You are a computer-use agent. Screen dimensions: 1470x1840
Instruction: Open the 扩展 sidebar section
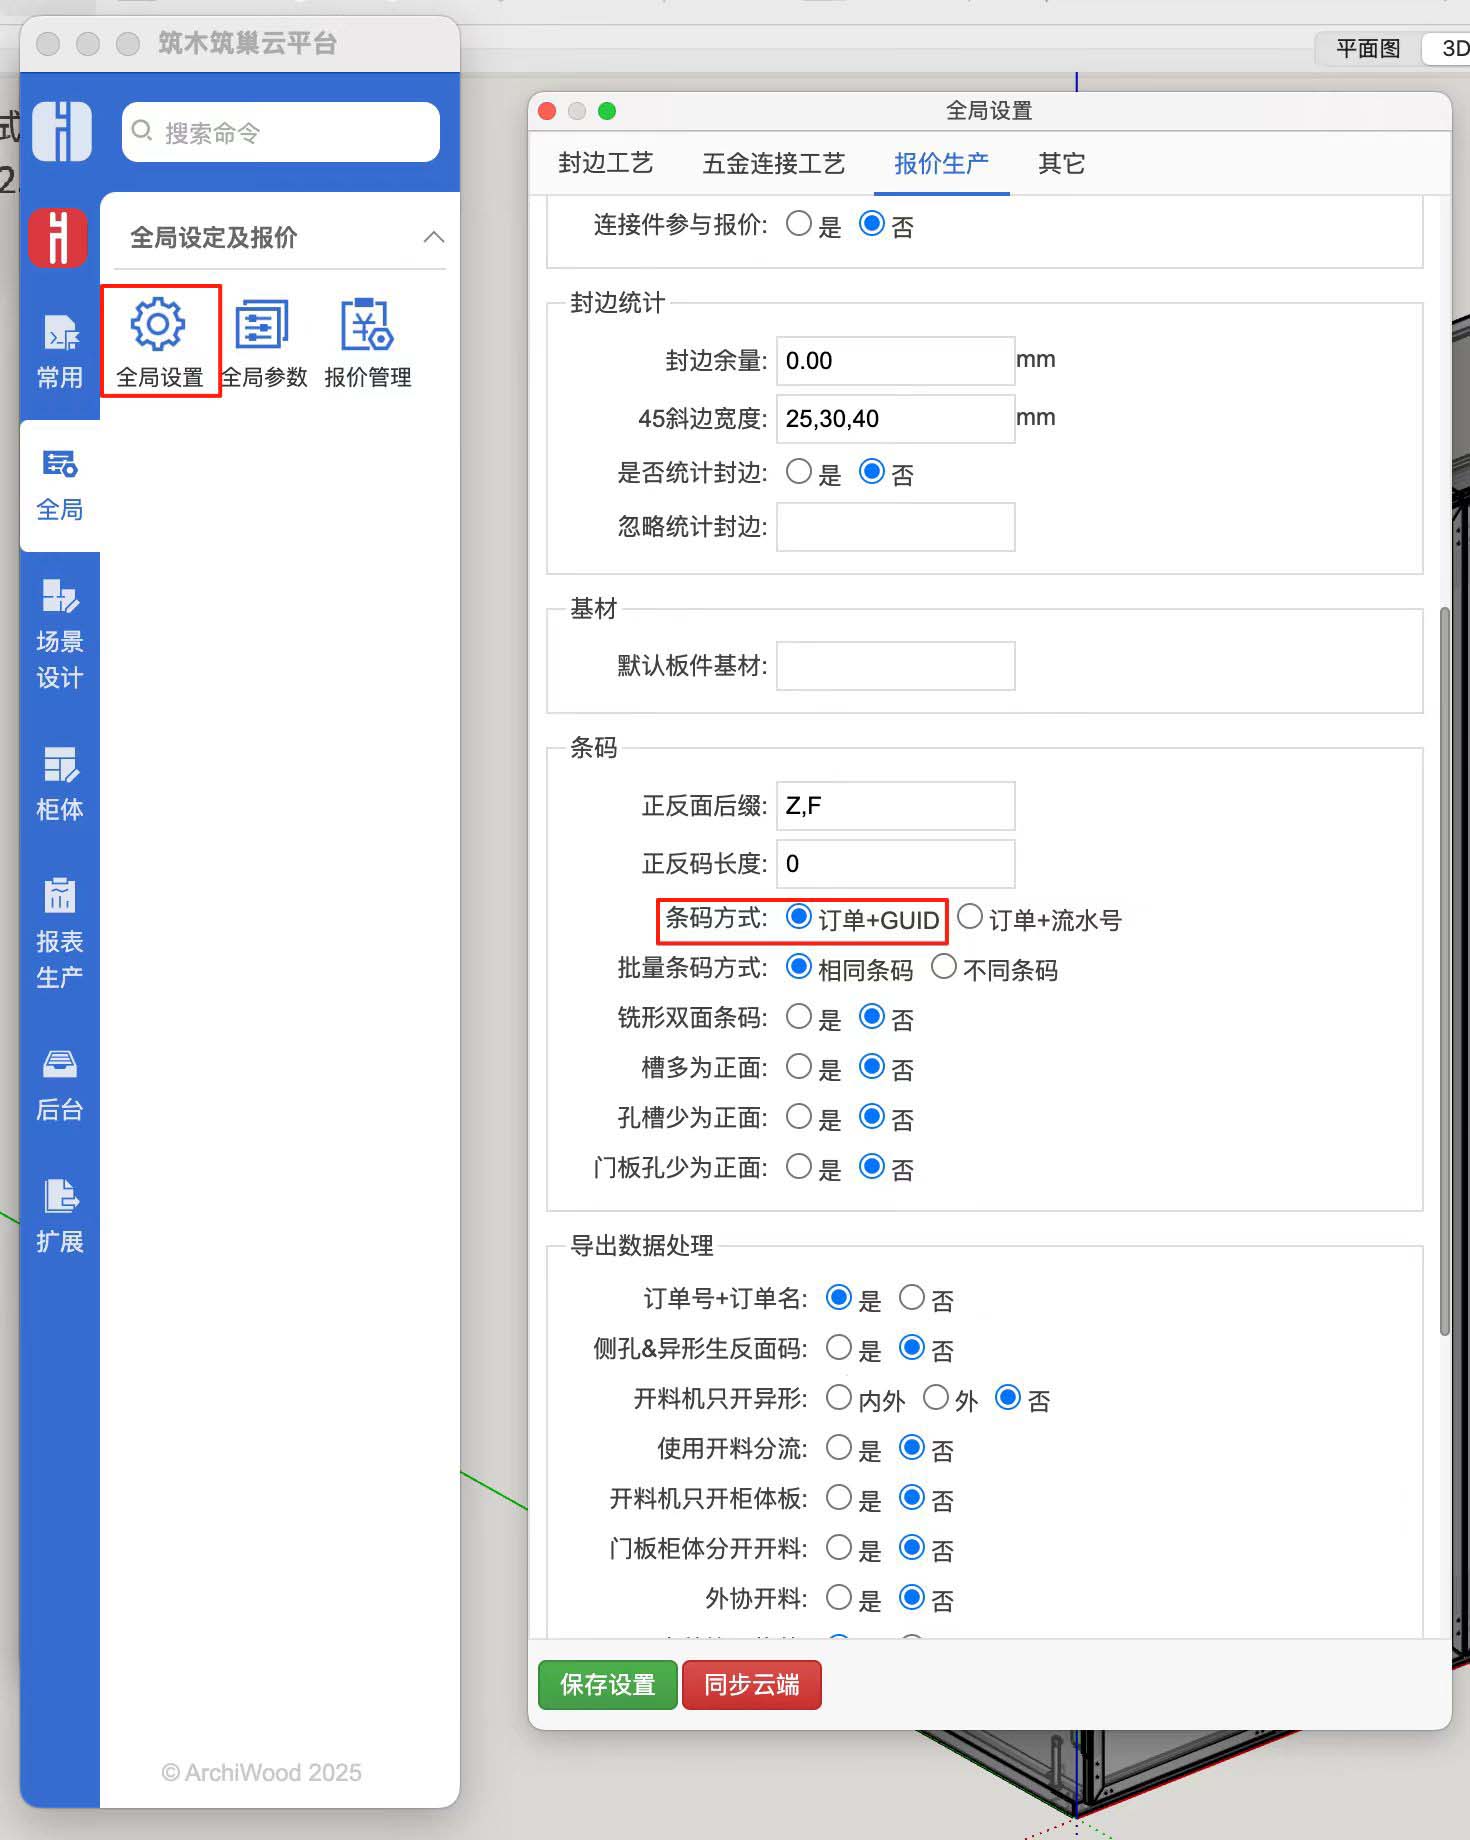click(60, 1217)
